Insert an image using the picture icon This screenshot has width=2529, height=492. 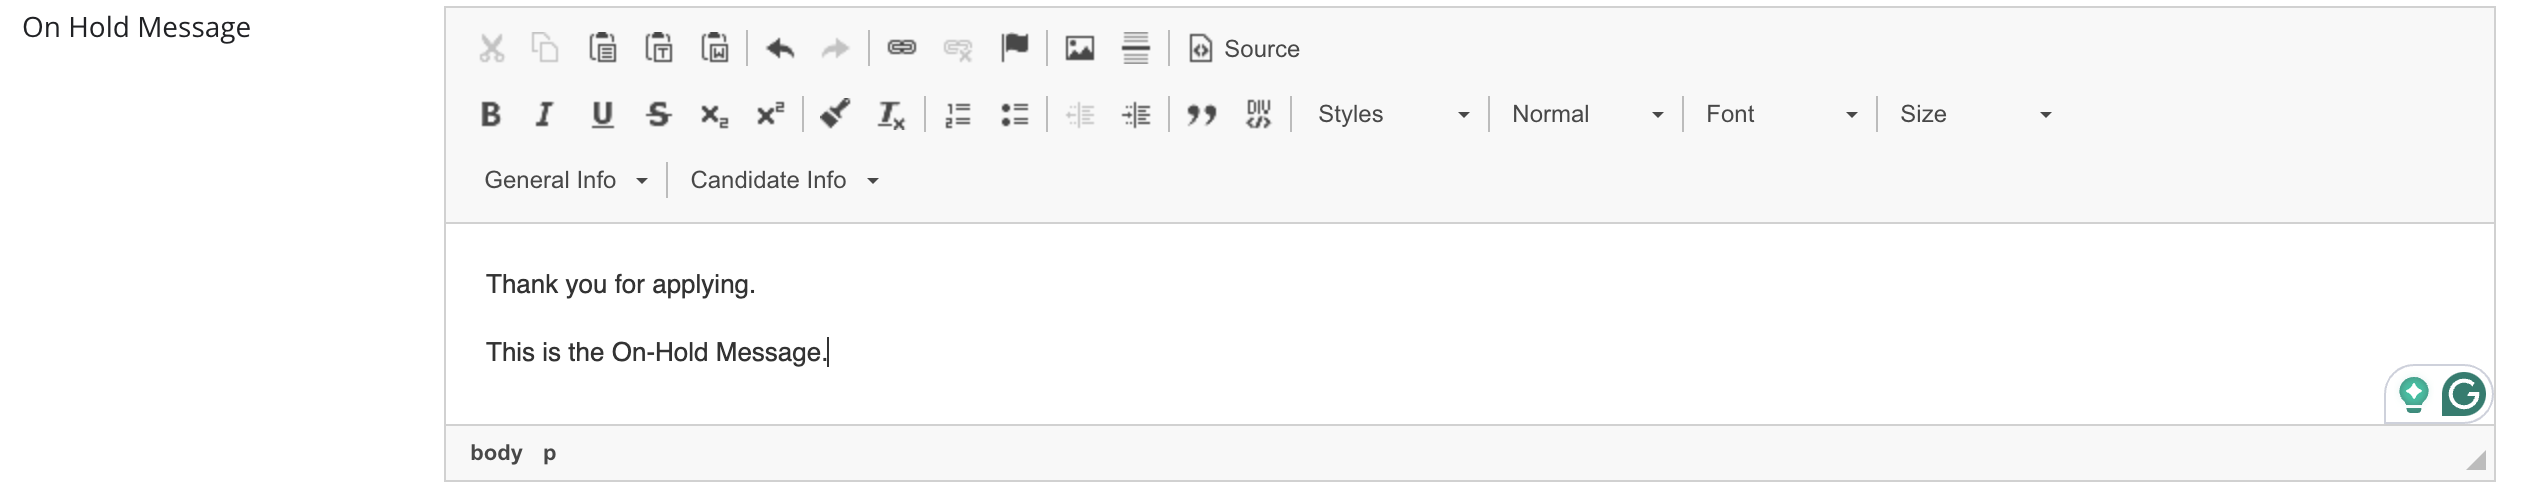click(1080, 48)
